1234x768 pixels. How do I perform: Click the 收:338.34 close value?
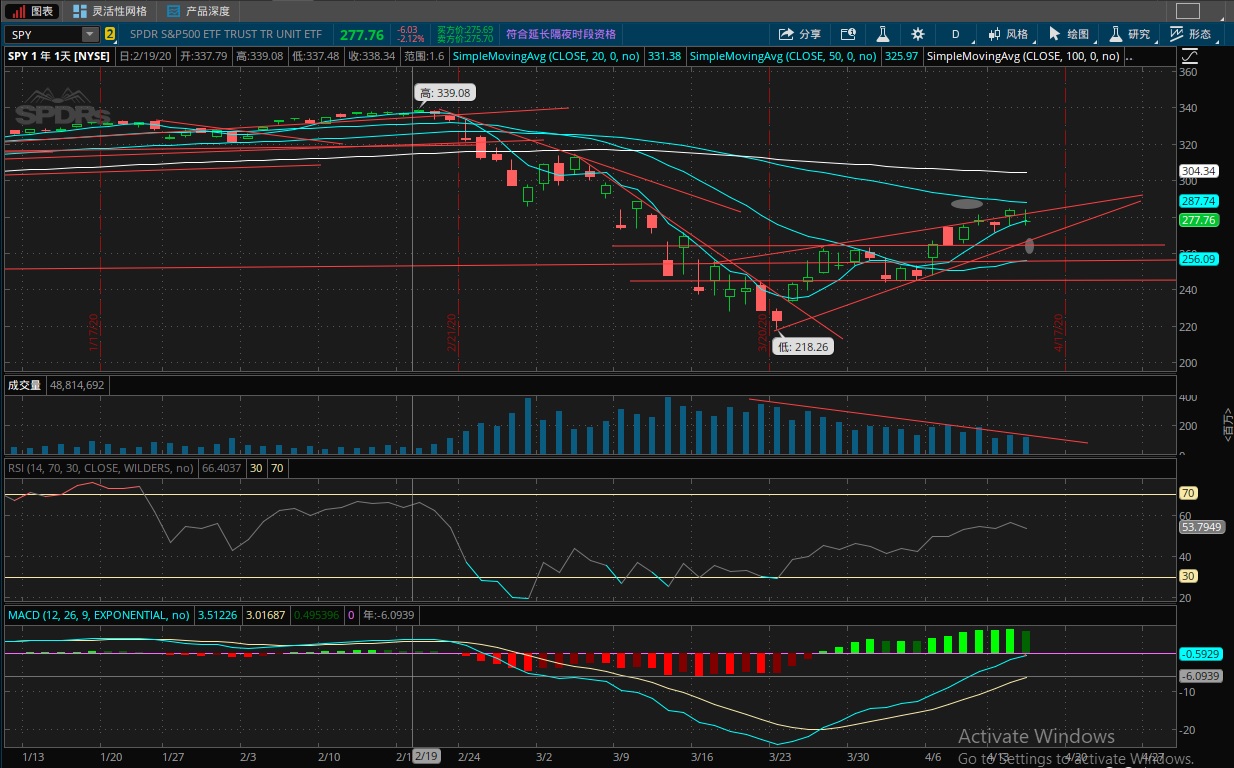[x=370, y=56]
